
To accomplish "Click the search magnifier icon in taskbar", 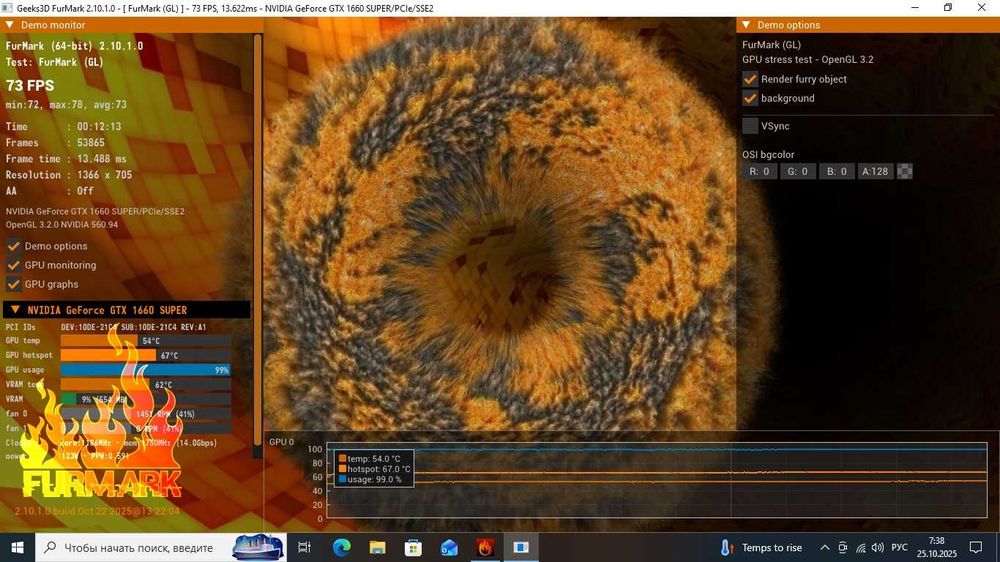I will coord(50,547).
